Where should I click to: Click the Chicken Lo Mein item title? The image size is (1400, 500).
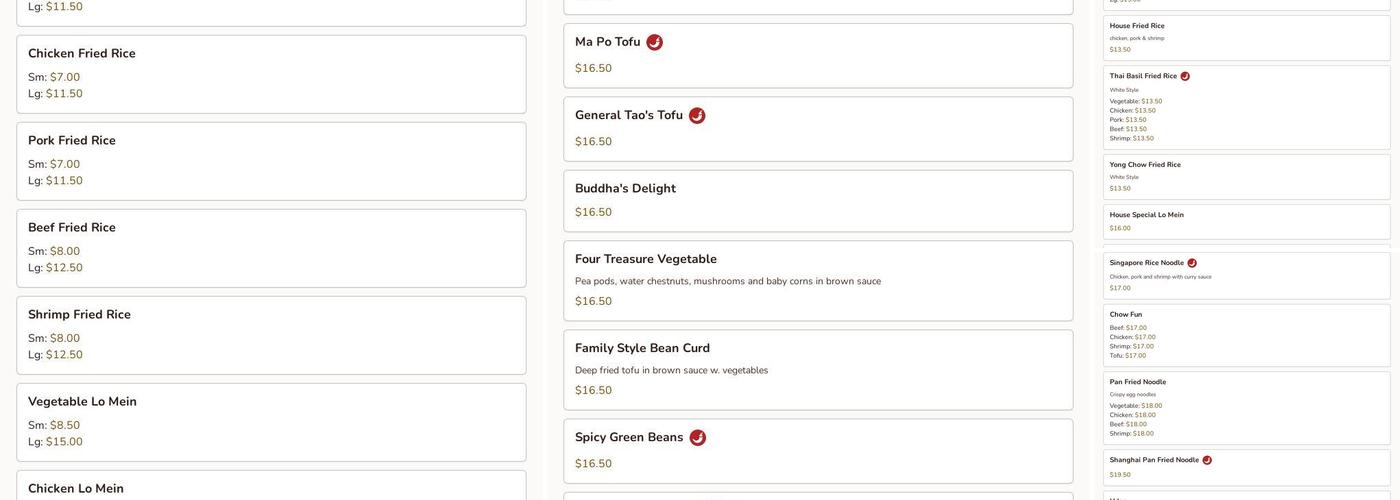pos(76,489)
